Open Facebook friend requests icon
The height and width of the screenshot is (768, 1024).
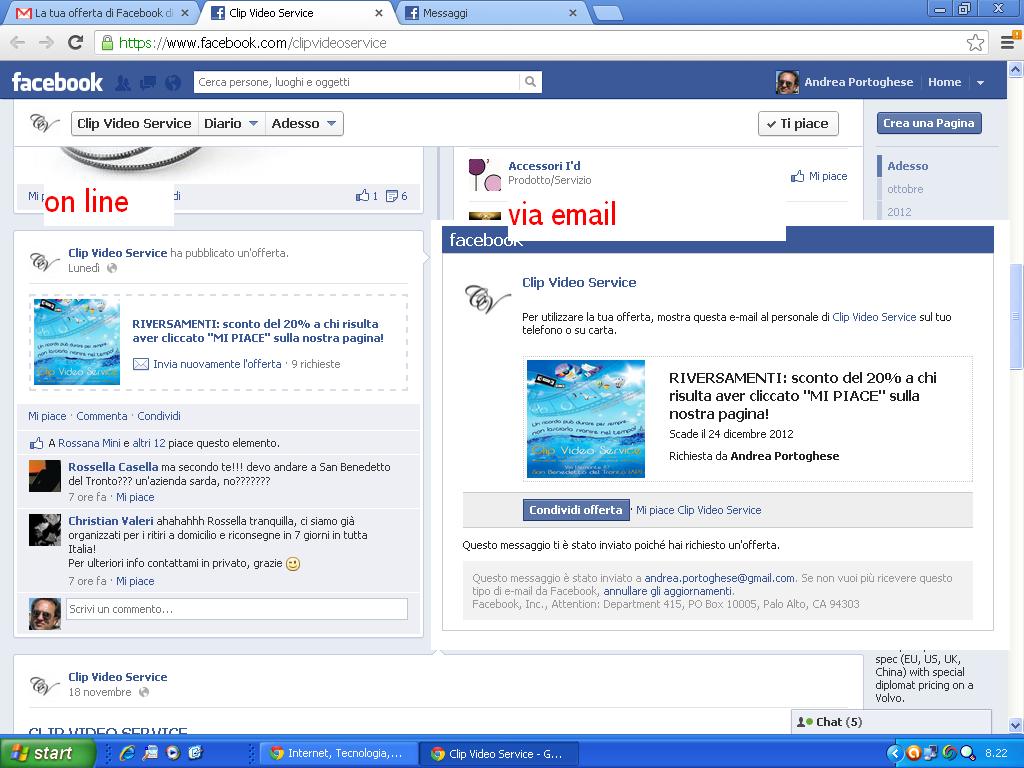[x=123, y=83]
